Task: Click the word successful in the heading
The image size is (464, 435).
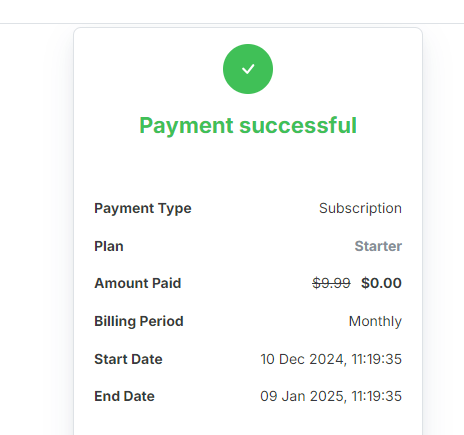Action: coord(298,126)
